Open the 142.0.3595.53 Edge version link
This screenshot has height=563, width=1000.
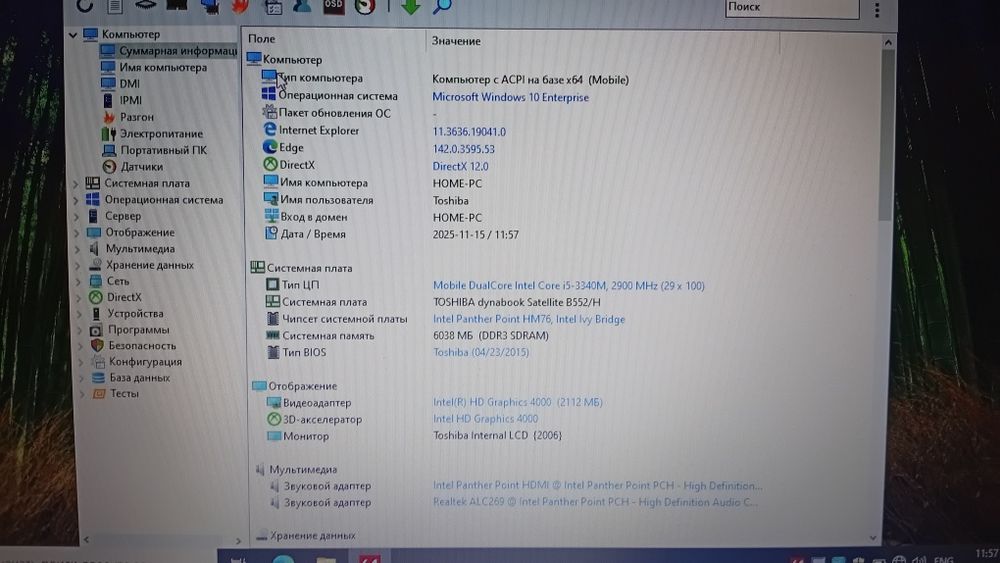coord(463,149)
